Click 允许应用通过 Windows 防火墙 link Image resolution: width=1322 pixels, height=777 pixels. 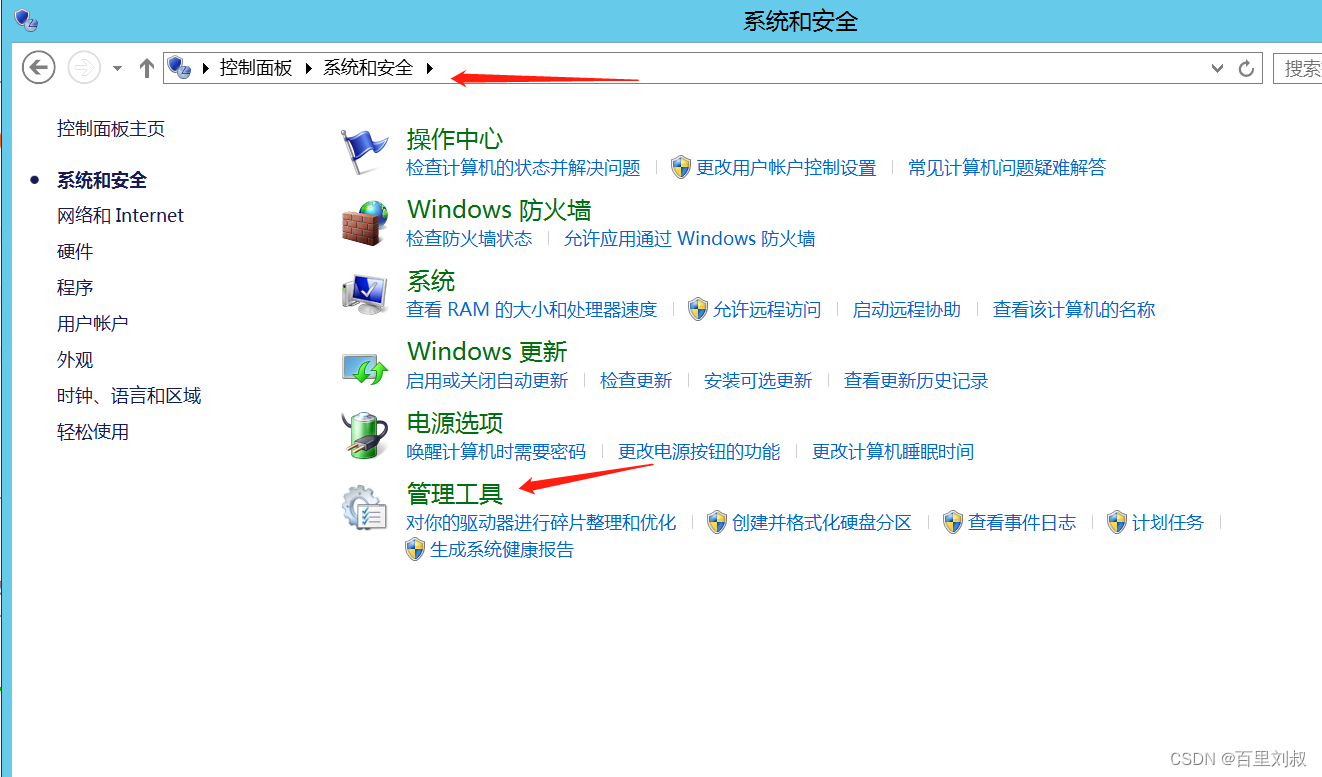[x=690, y=238]
